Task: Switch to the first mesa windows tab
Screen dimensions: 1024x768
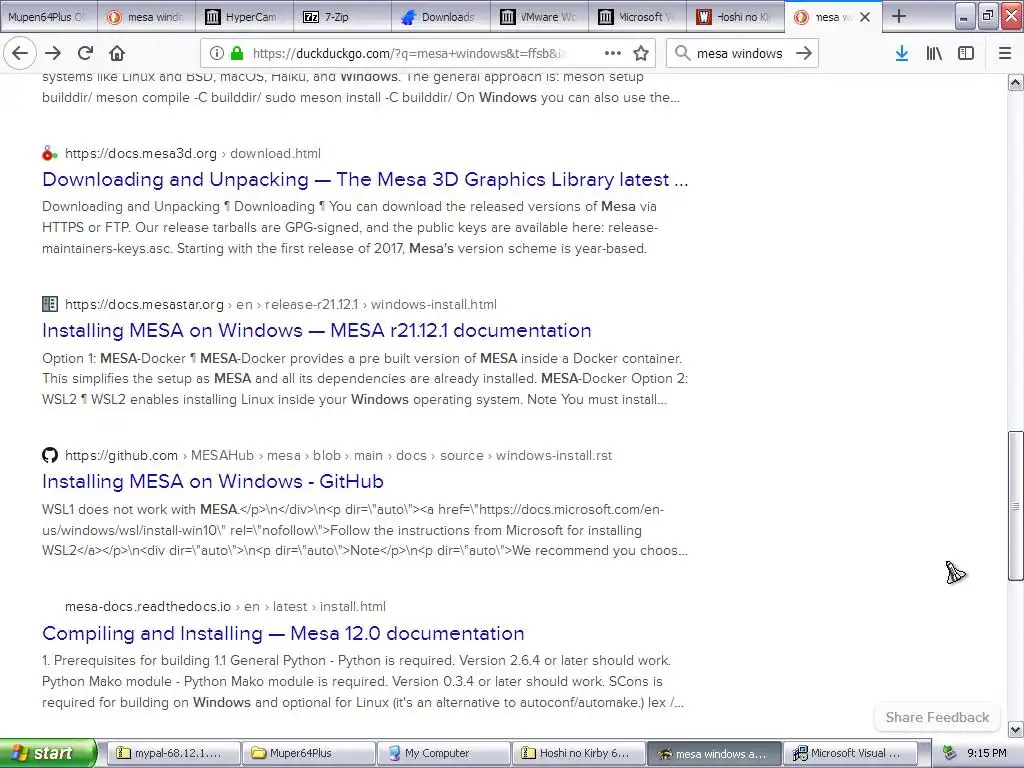Action: tap(147, 17)
